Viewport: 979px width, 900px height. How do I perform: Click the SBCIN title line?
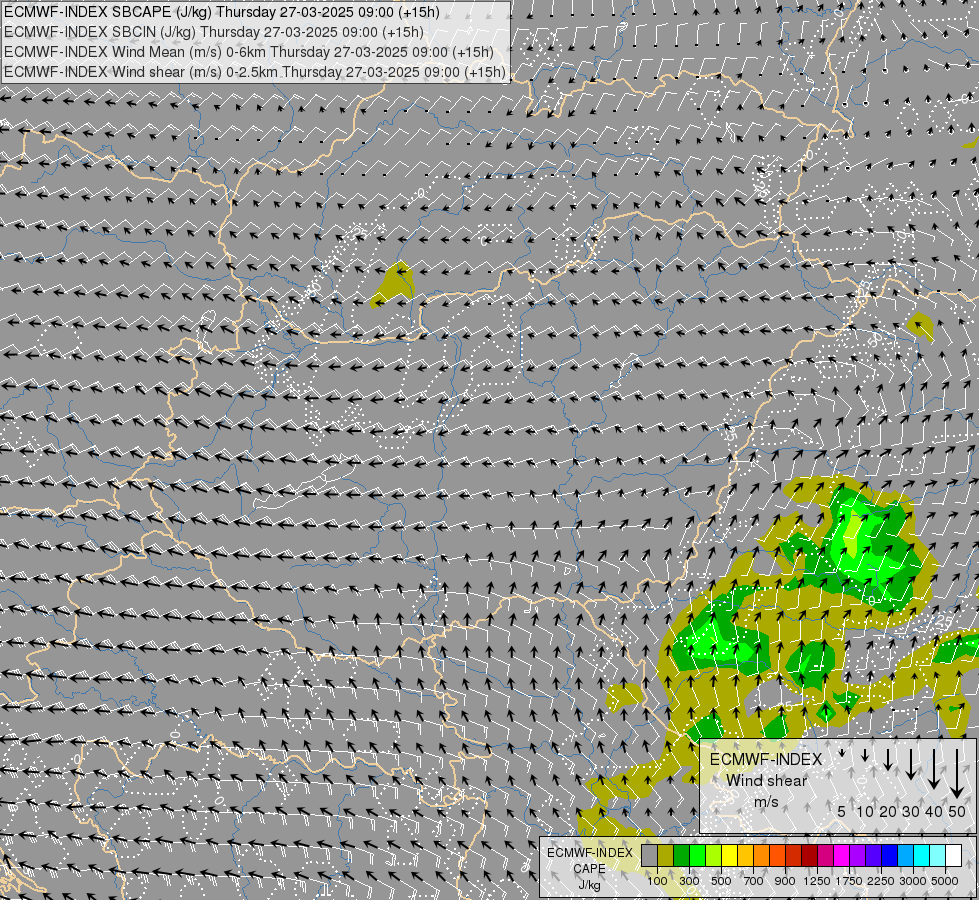[x=214, y=32]
